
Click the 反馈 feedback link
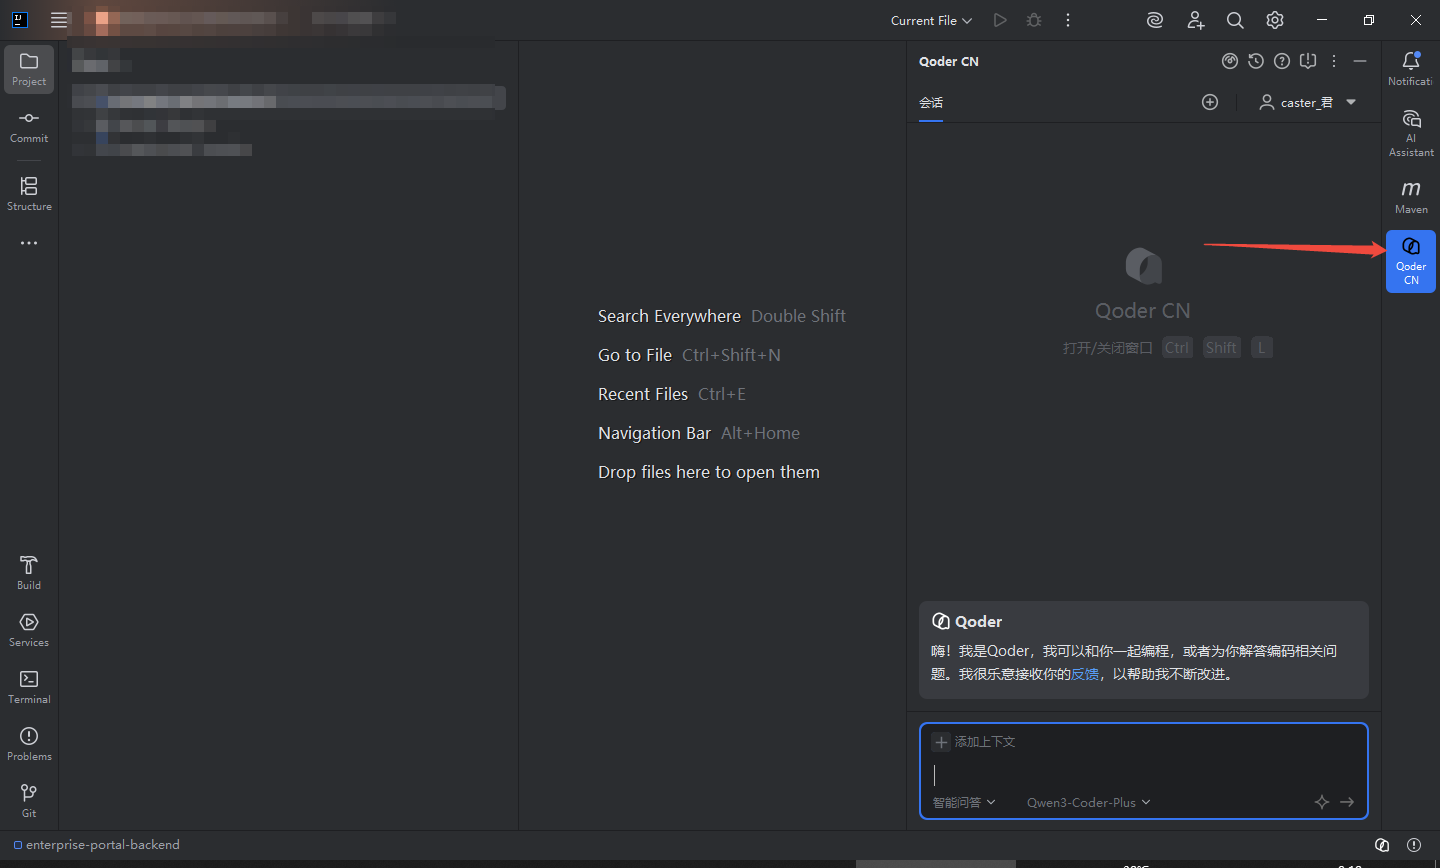(1085, 674)
